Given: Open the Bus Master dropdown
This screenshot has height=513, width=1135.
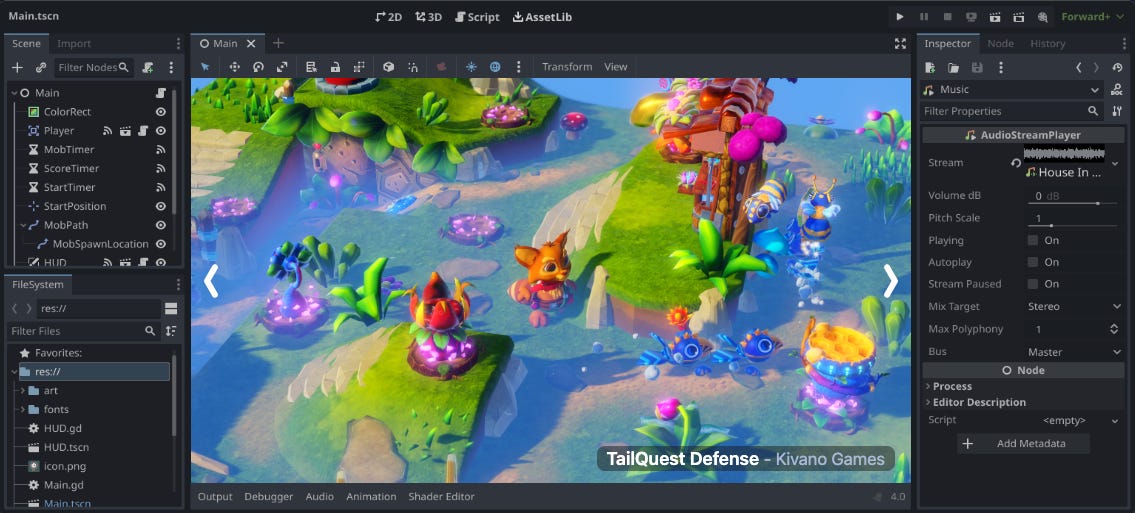Looking at the screenshot, I should coord(1074,352).
